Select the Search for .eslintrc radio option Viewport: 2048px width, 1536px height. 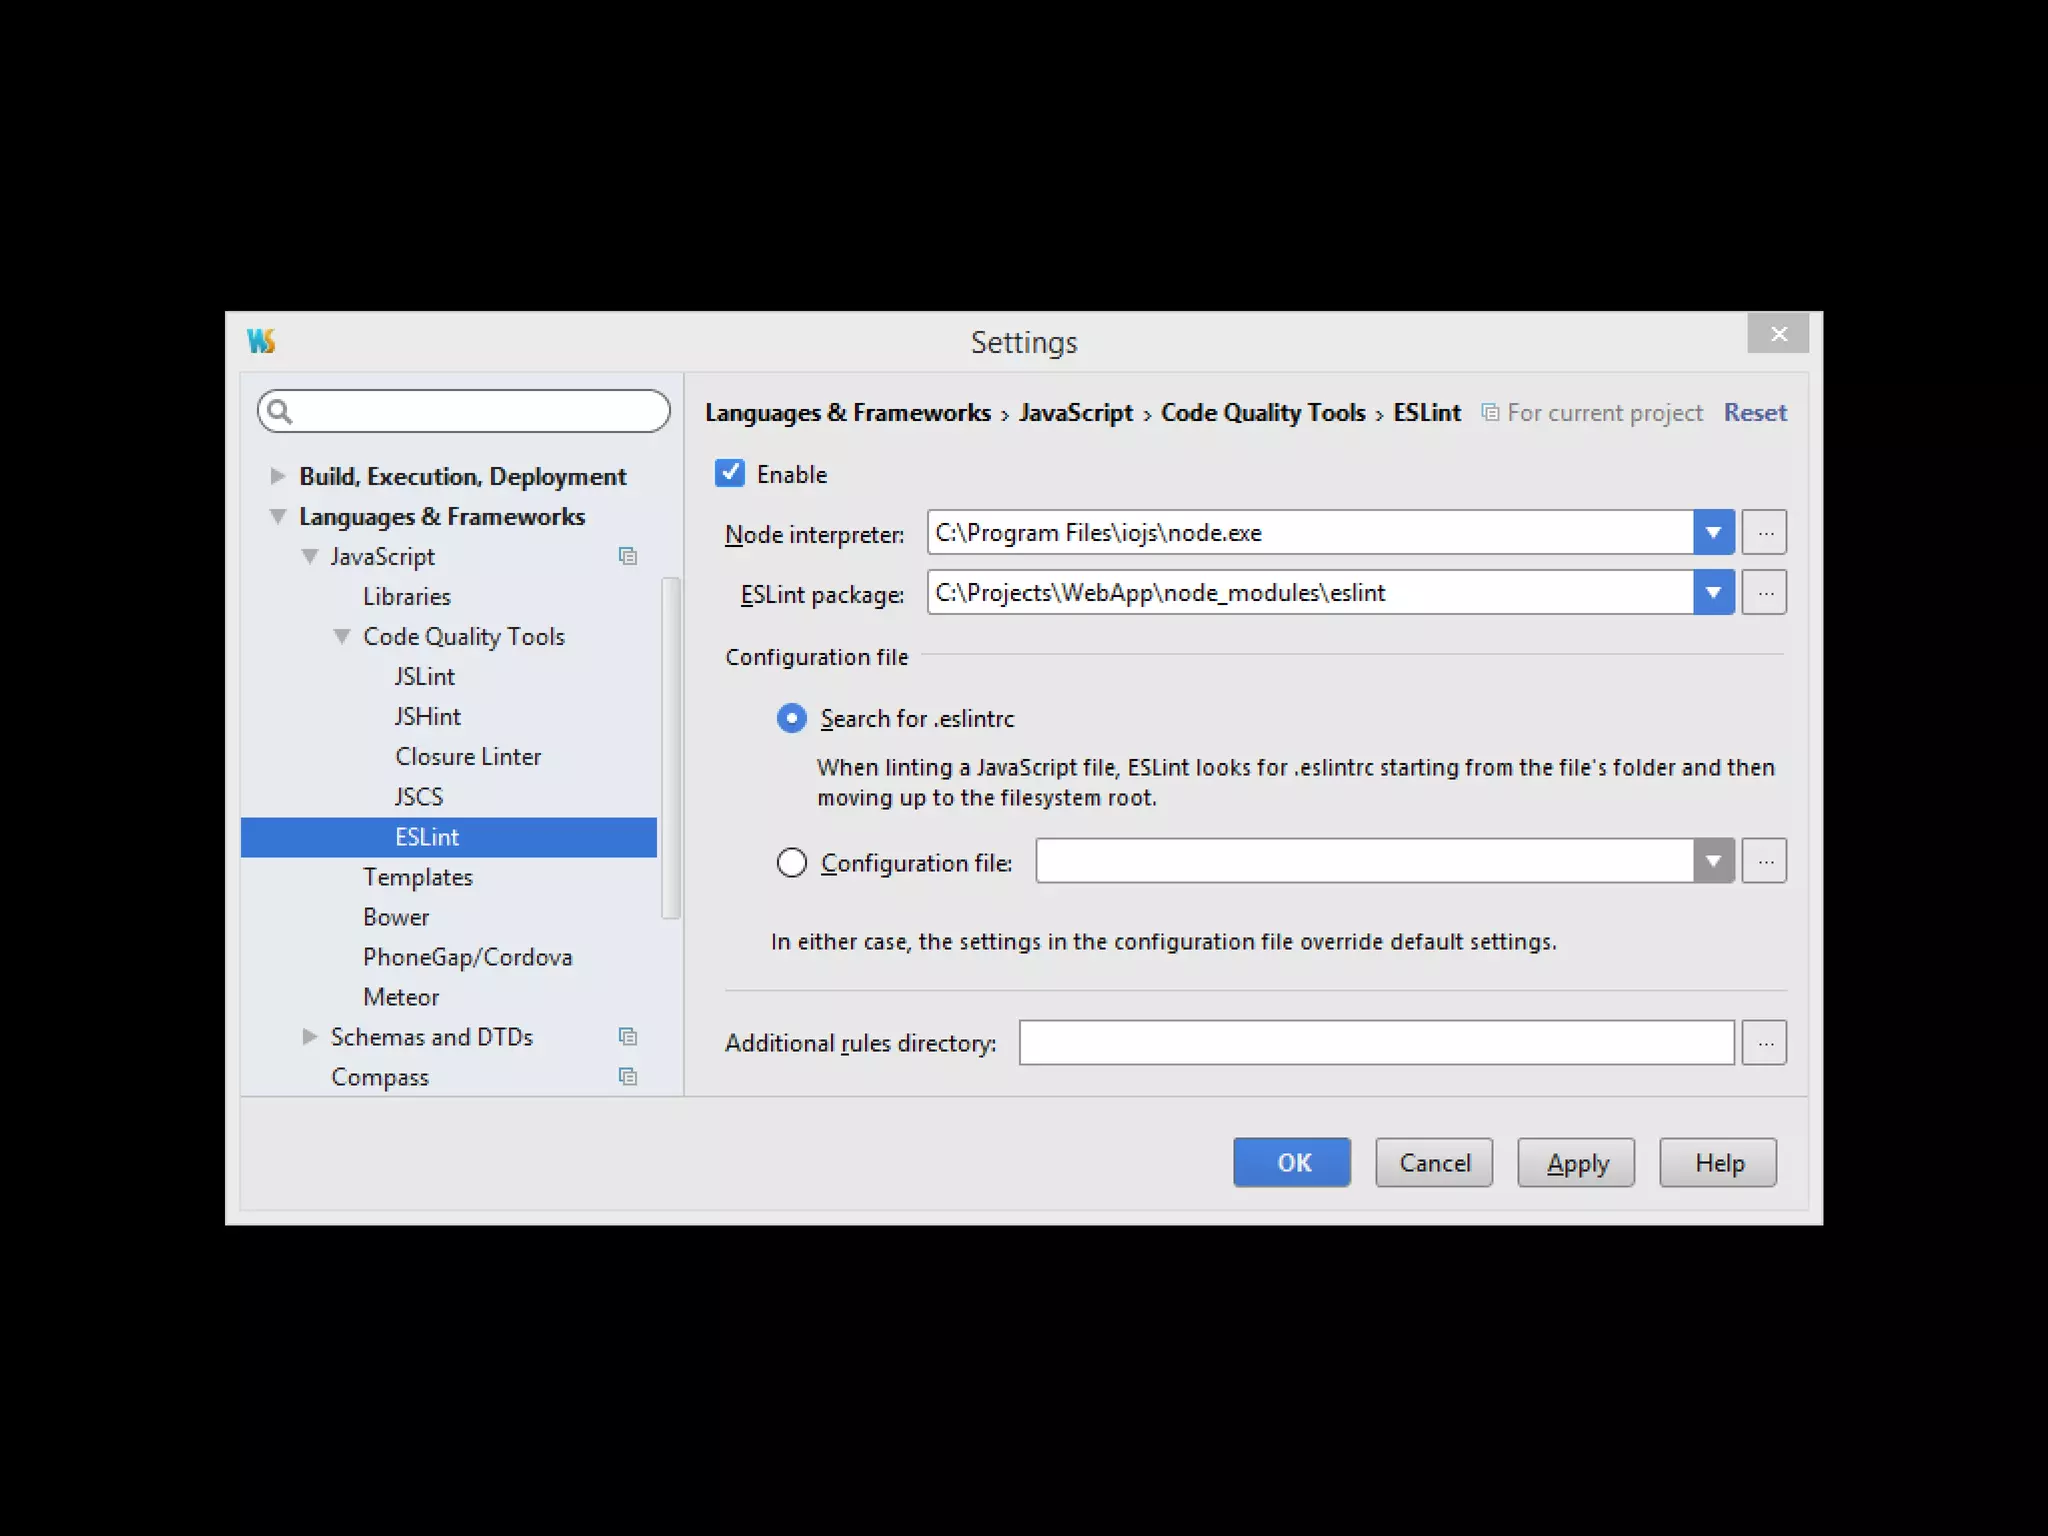coord(791,718)
